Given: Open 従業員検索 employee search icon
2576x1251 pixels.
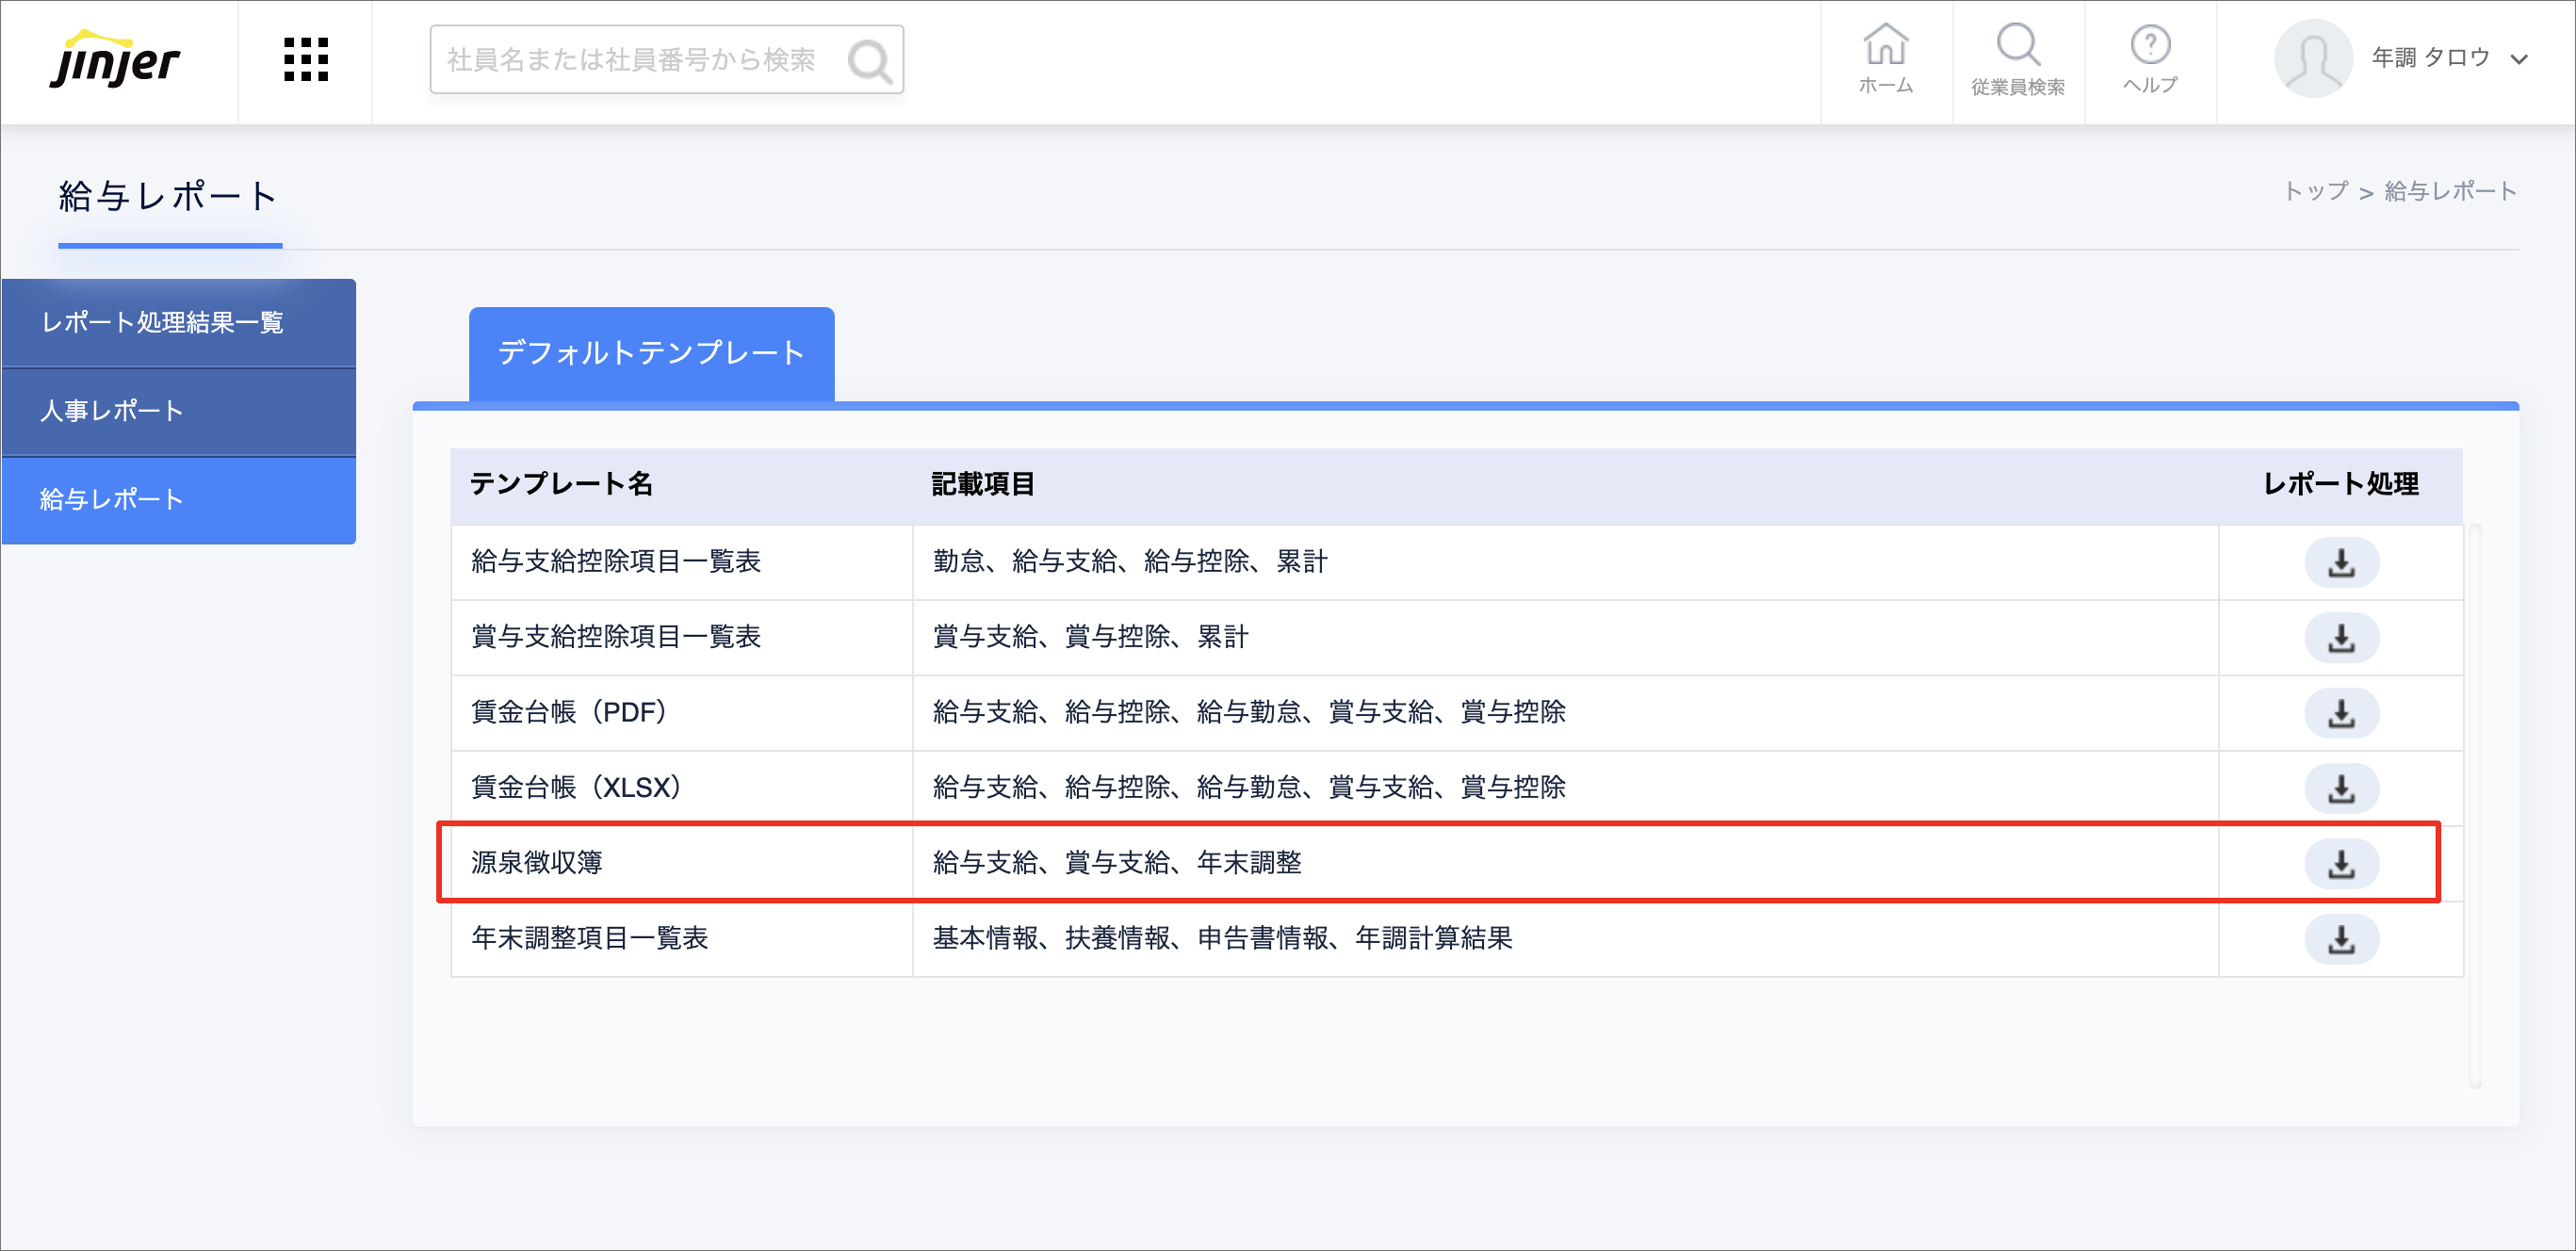Looking at the screenshot, I should pyautogui.click(x=2017, y=60).
